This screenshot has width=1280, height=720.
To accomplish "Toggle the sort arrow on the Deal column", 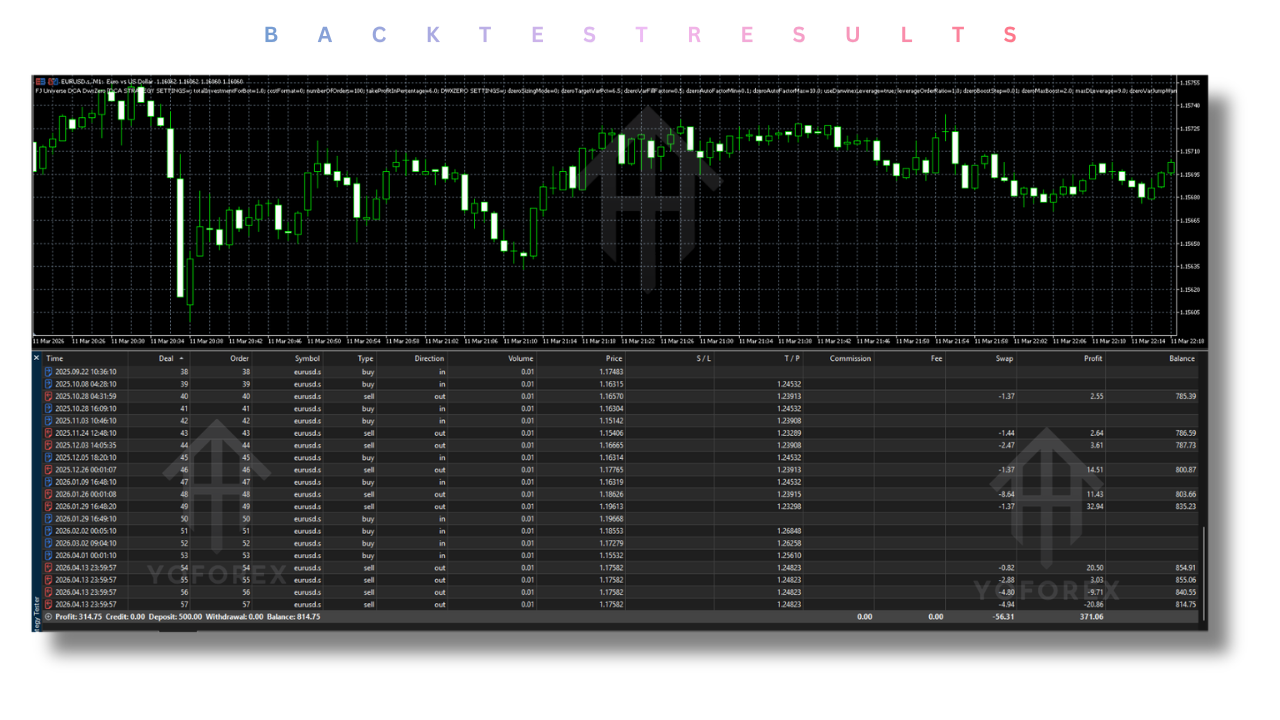I will [x=181, y=358].
